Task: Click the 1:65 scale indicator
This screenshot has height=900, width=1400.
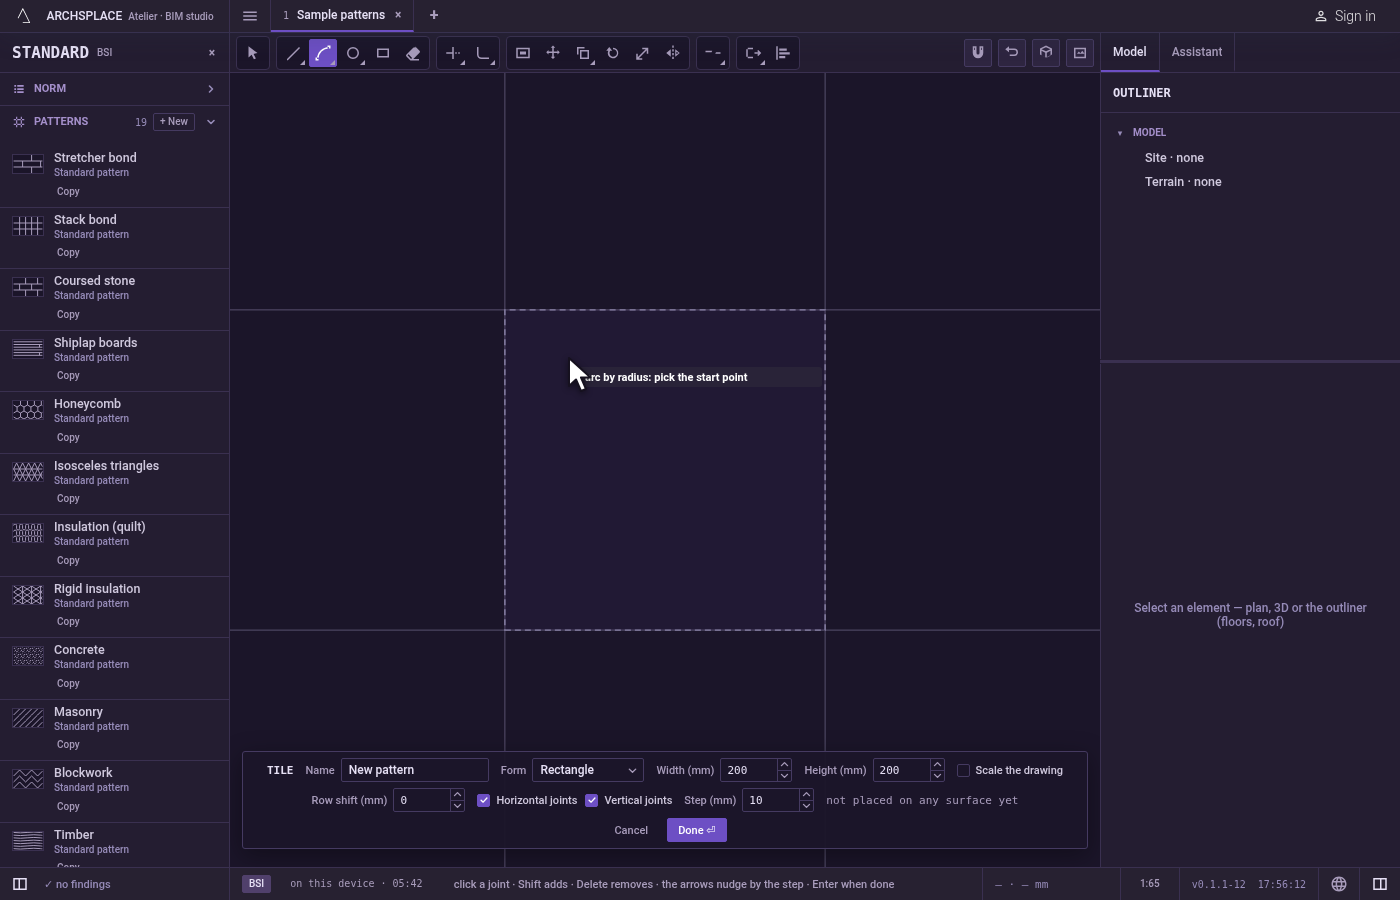Action: [1150, 884]
